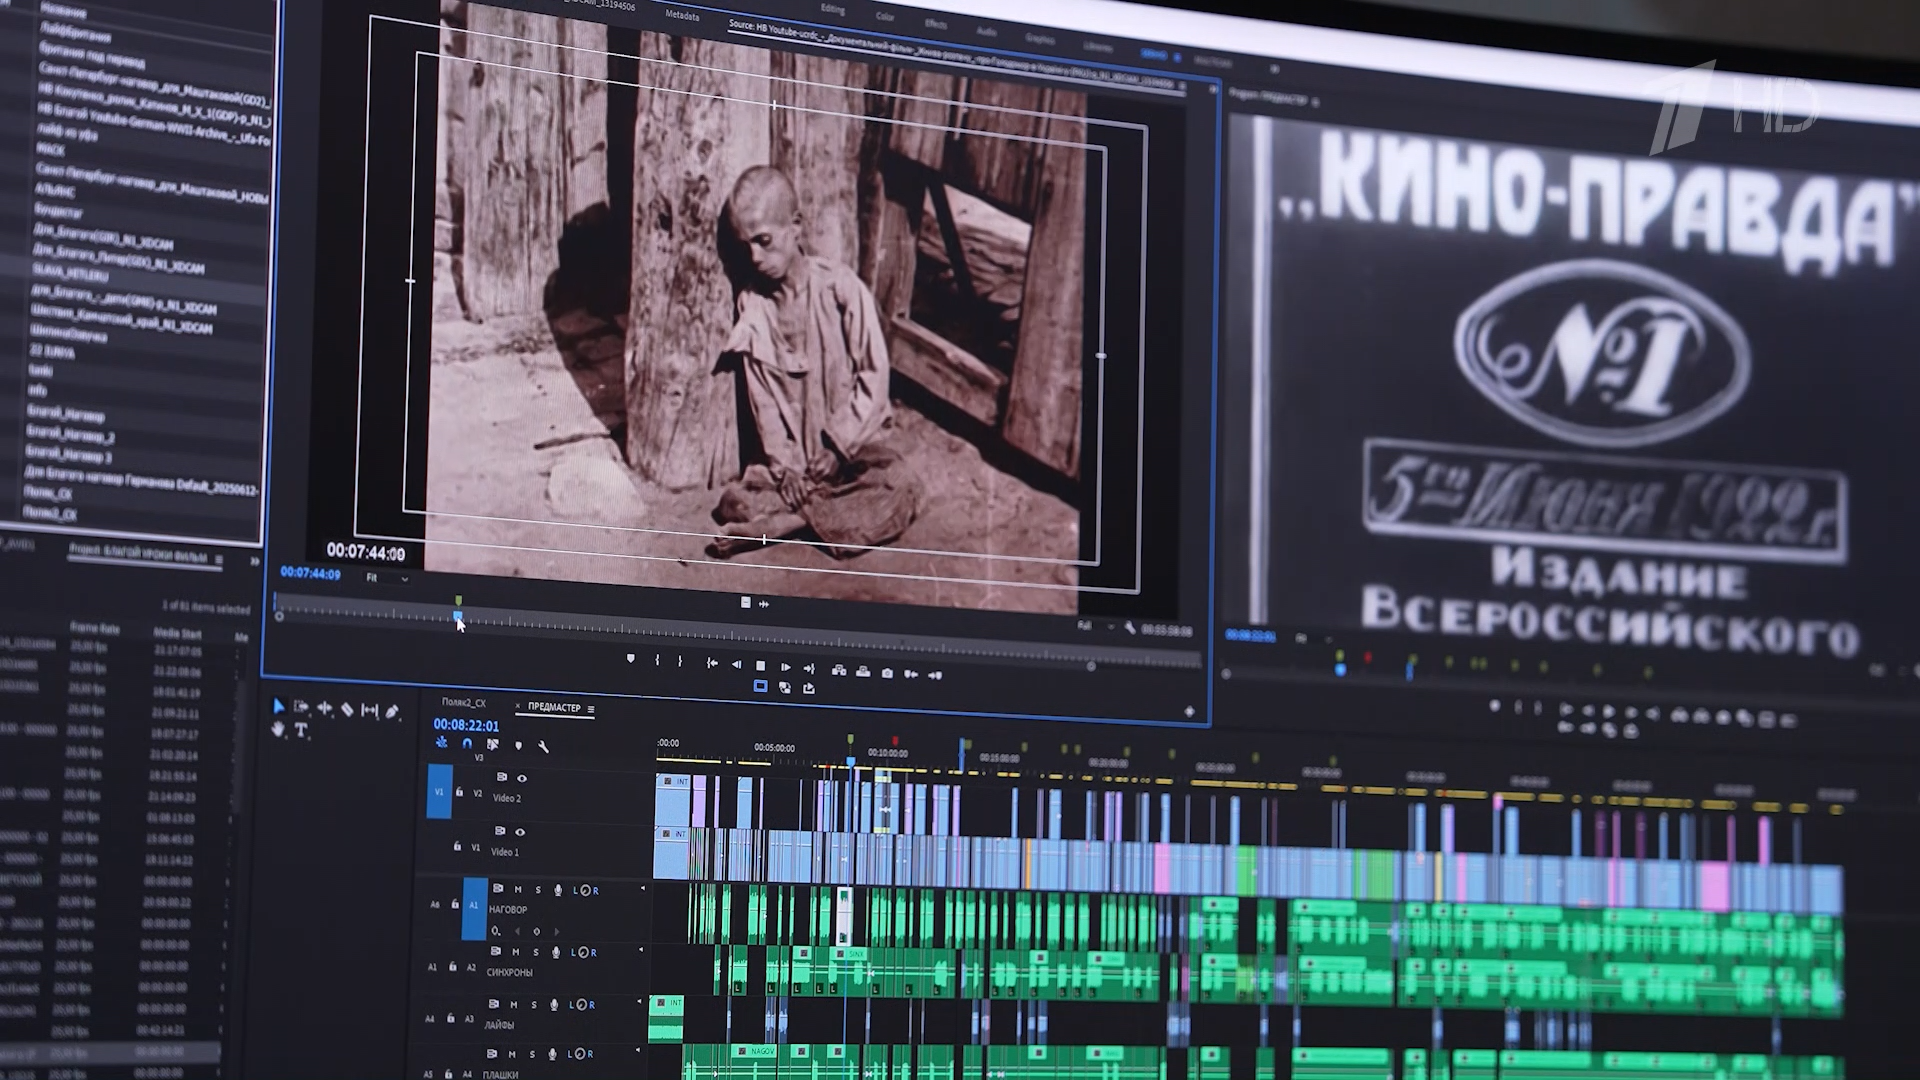
Task: Mute the НАГОВОР audio track
Action: (517, 889)
